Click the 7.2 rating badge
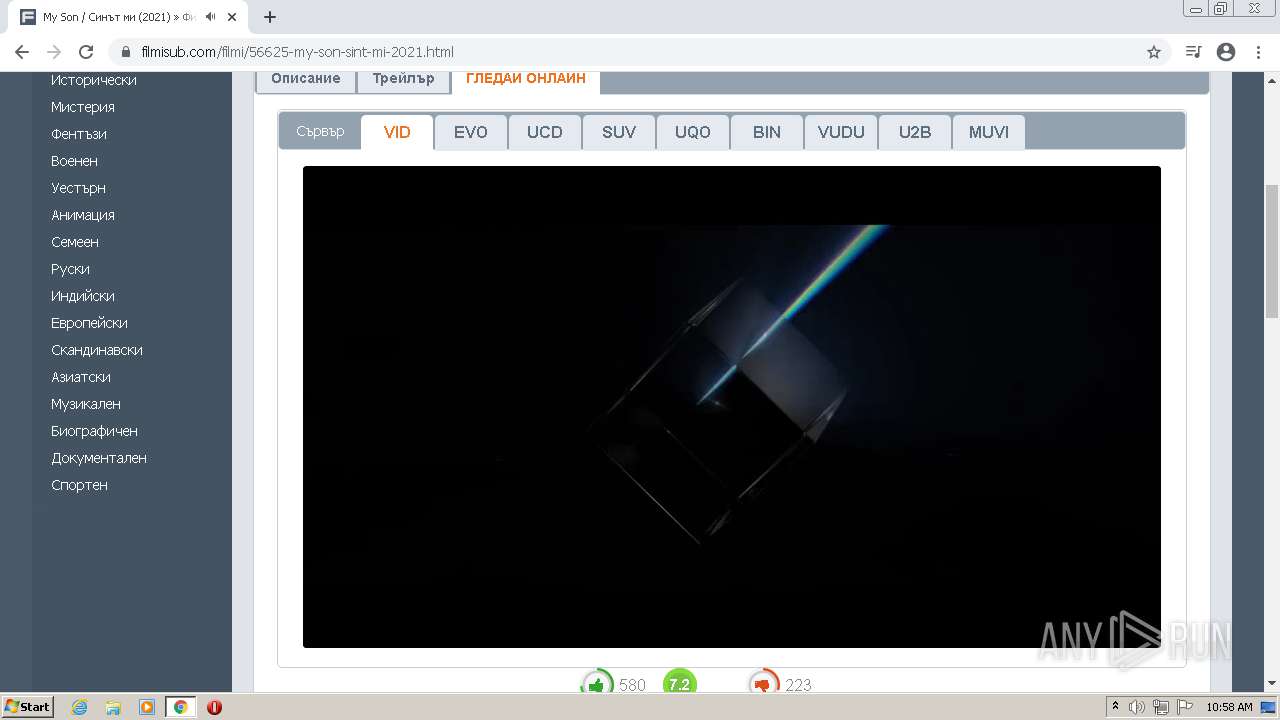This screenshot has width=1280, height=720. tap(679, 684)
